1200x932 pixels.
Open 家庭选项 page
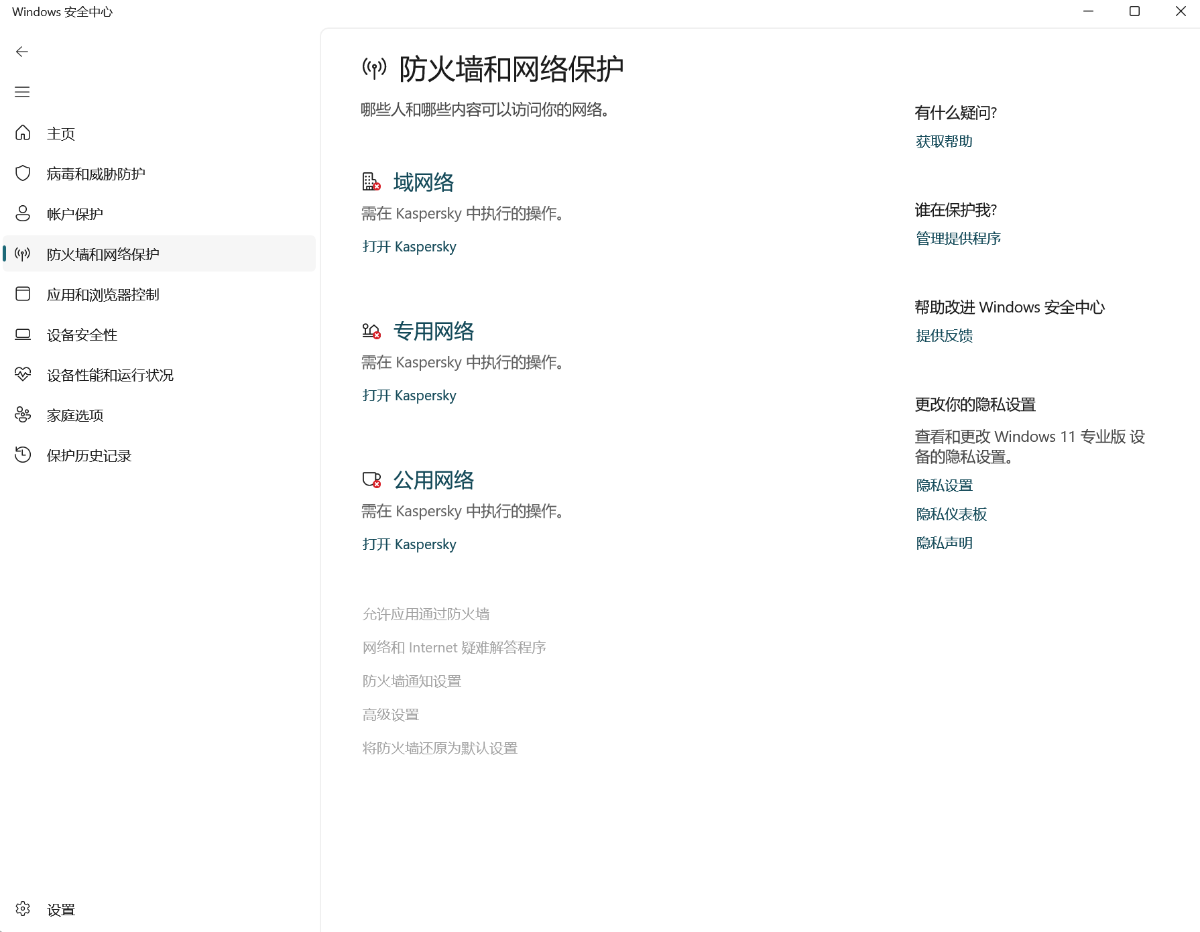[x=159, y=415]
